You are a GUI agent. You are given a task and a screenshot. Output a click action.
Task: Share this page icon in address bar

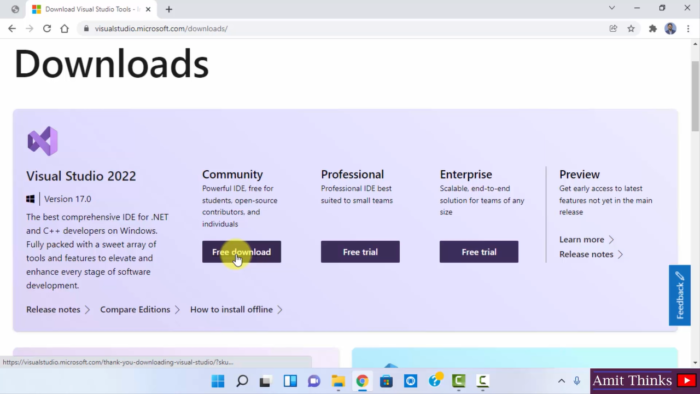(x=613, y=29)
